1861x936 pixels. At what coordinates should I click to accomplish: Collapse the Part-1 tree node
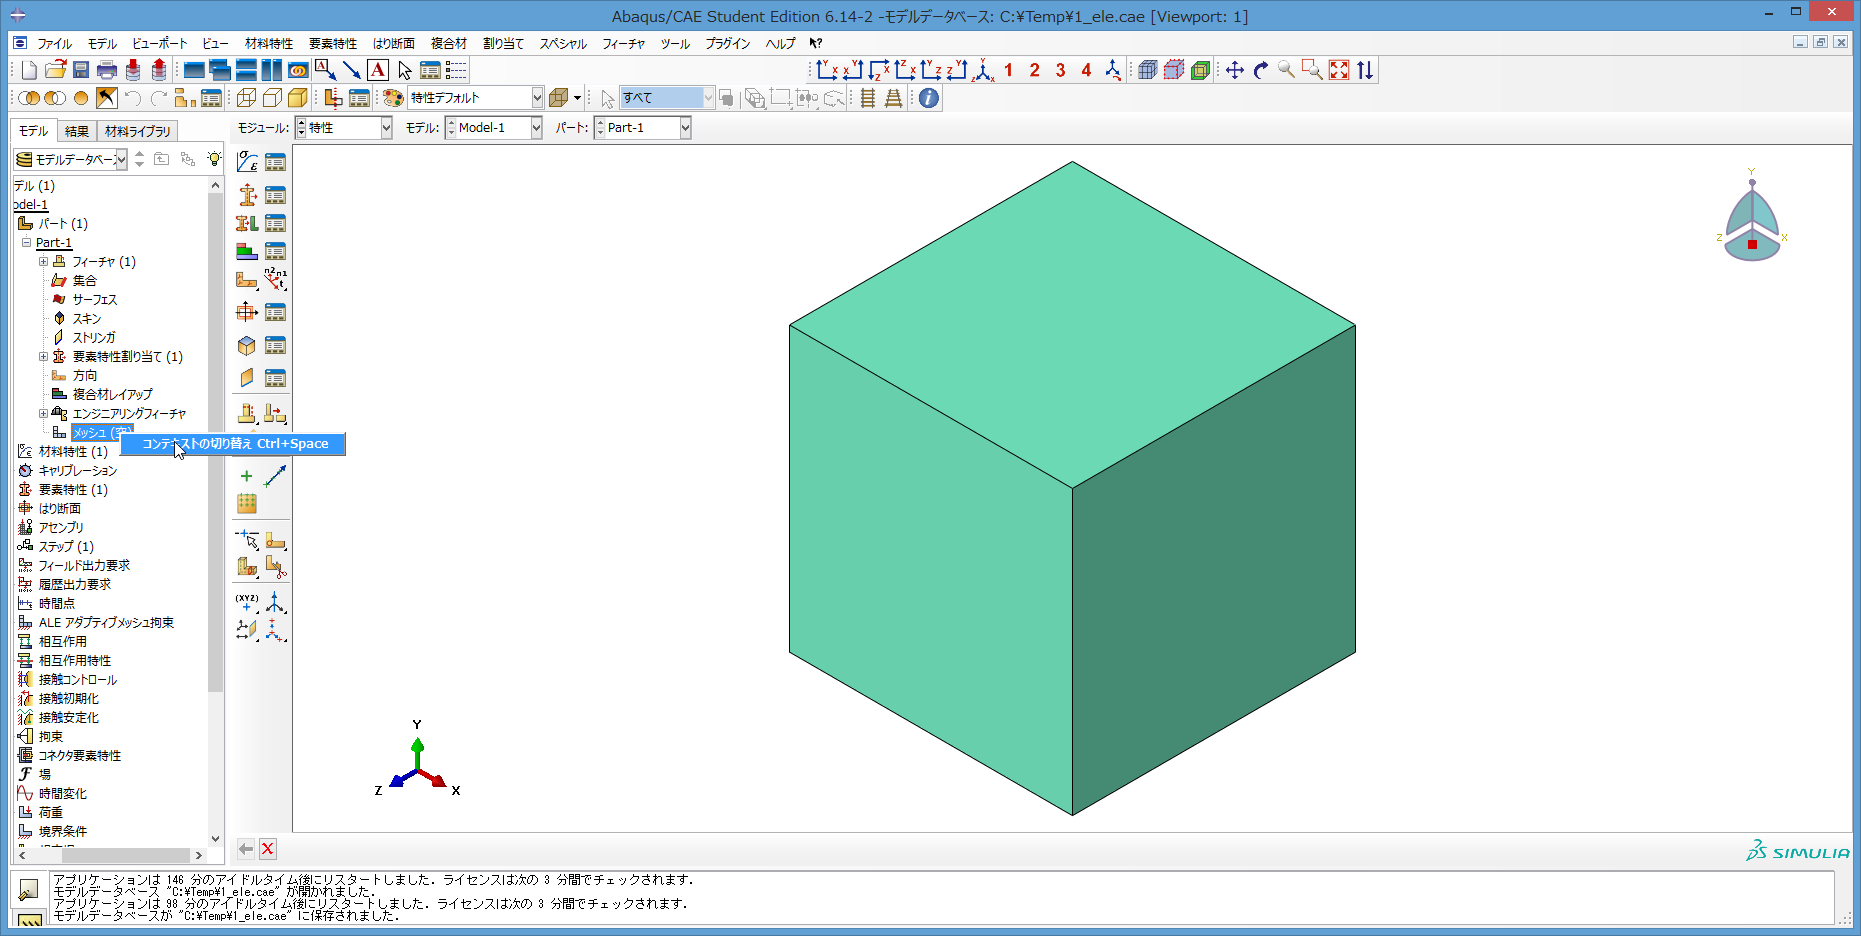(x=26, y=243)
